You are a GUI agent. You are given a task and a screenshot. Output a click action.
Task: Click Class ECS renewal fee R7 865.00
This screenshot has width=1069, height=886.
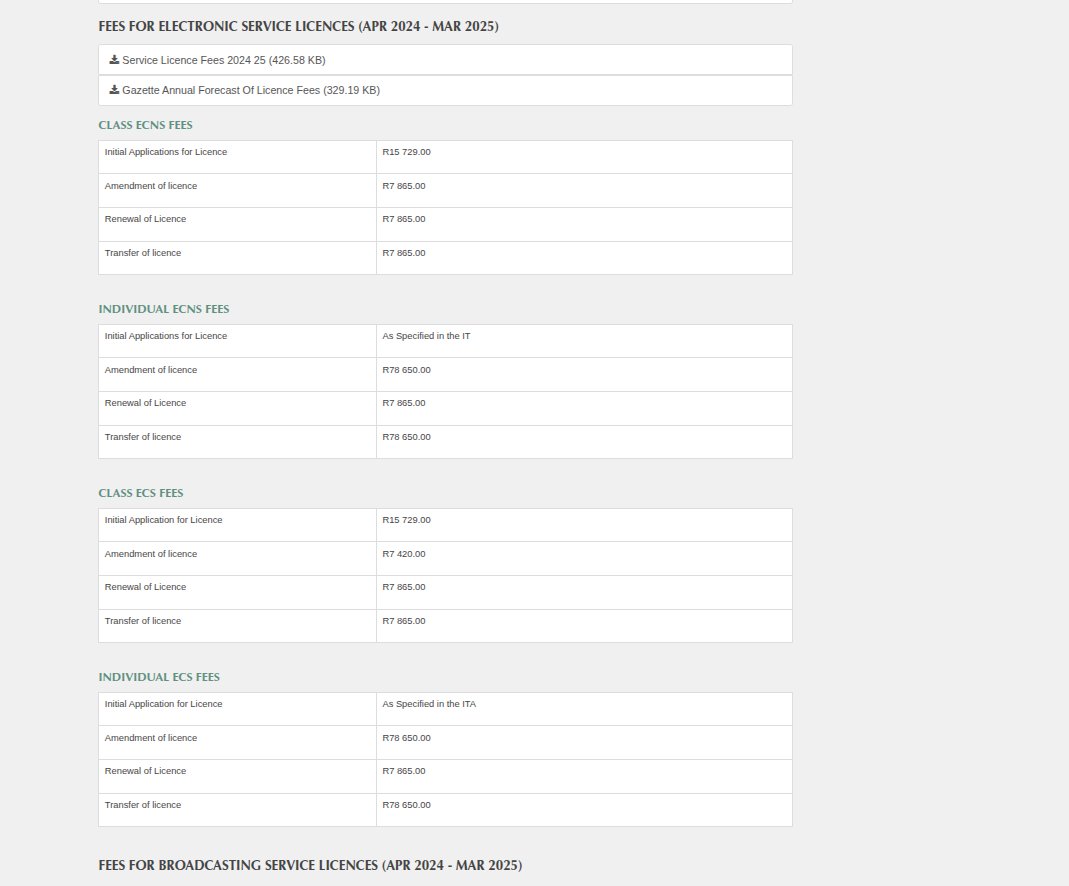click(x=404, y=587)
